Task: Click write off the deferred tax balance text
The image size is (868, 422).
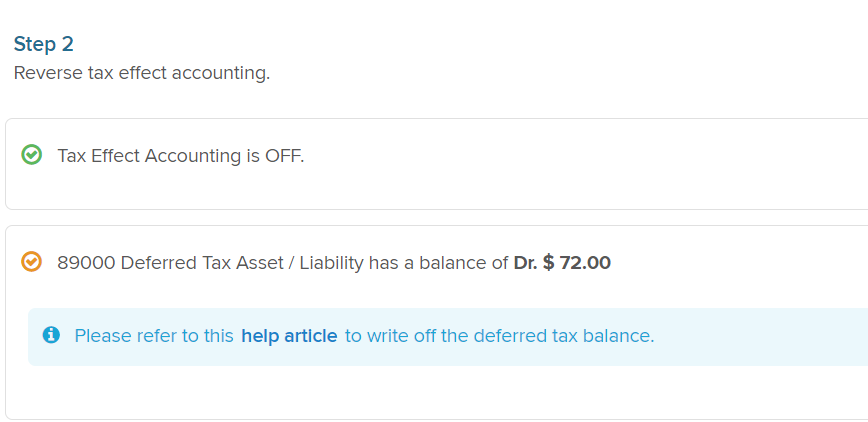Action: pyautogui.click(x=499, y=336)
